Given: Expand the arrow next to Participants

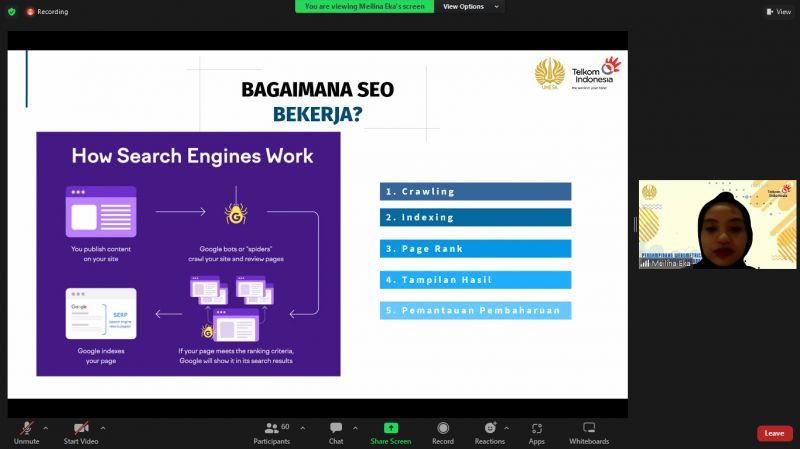Looking at the screenshot, I should pos(301,427).
